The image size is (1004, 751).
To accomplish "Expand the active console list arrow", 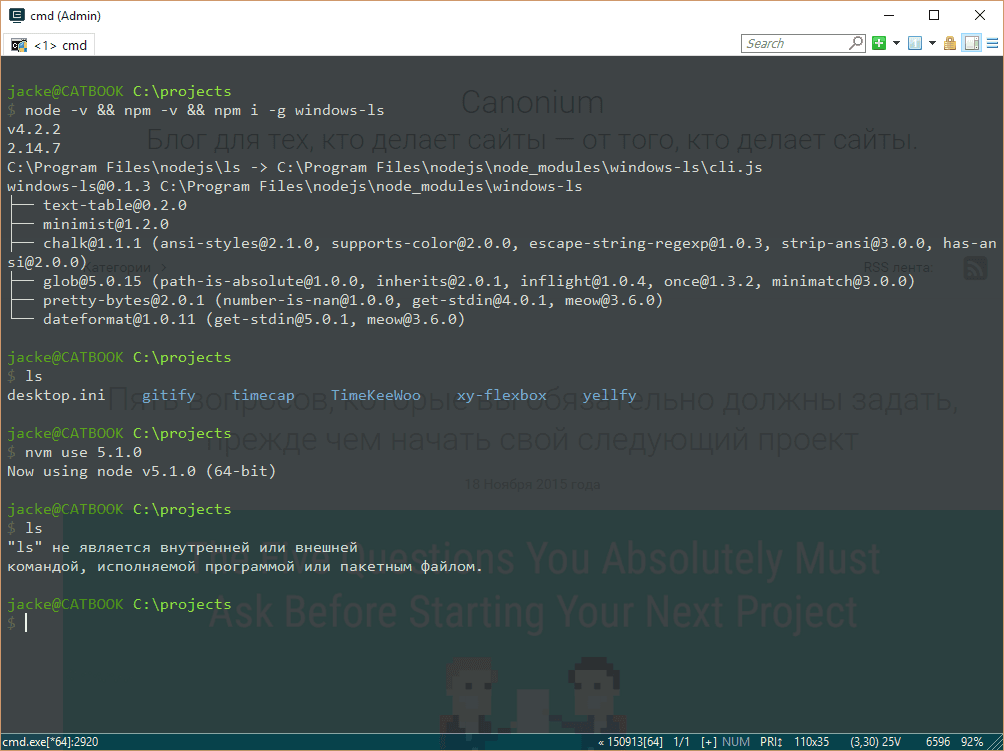I will click(932, 43).
